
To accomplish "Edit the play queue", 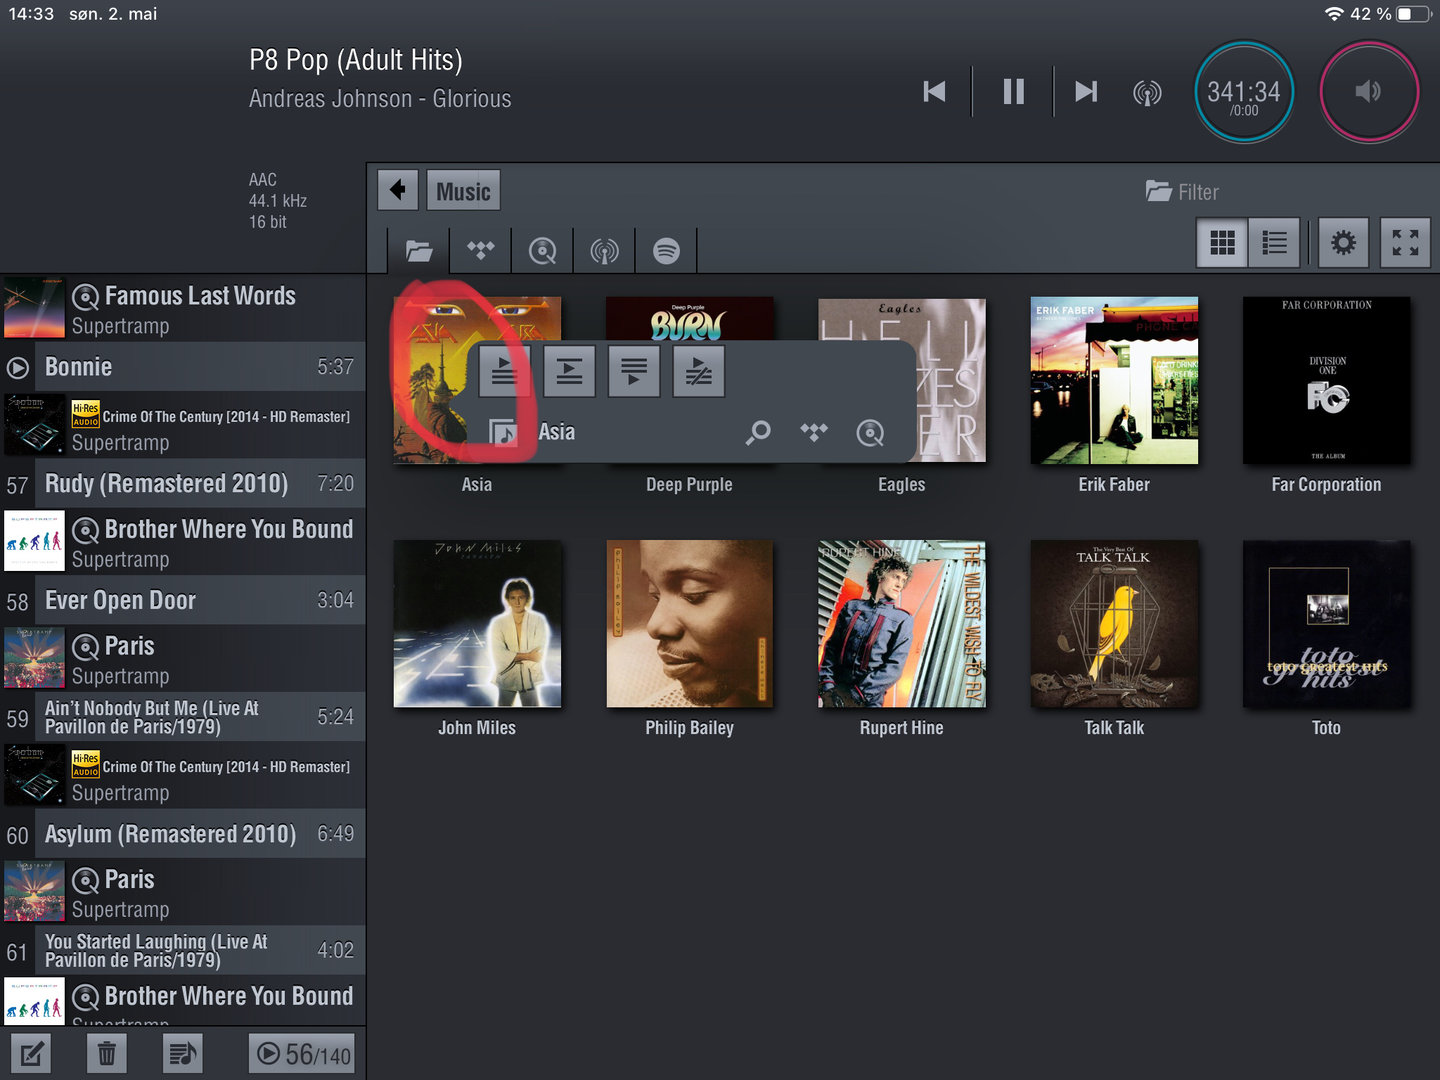I will (x=31, y=1053).
